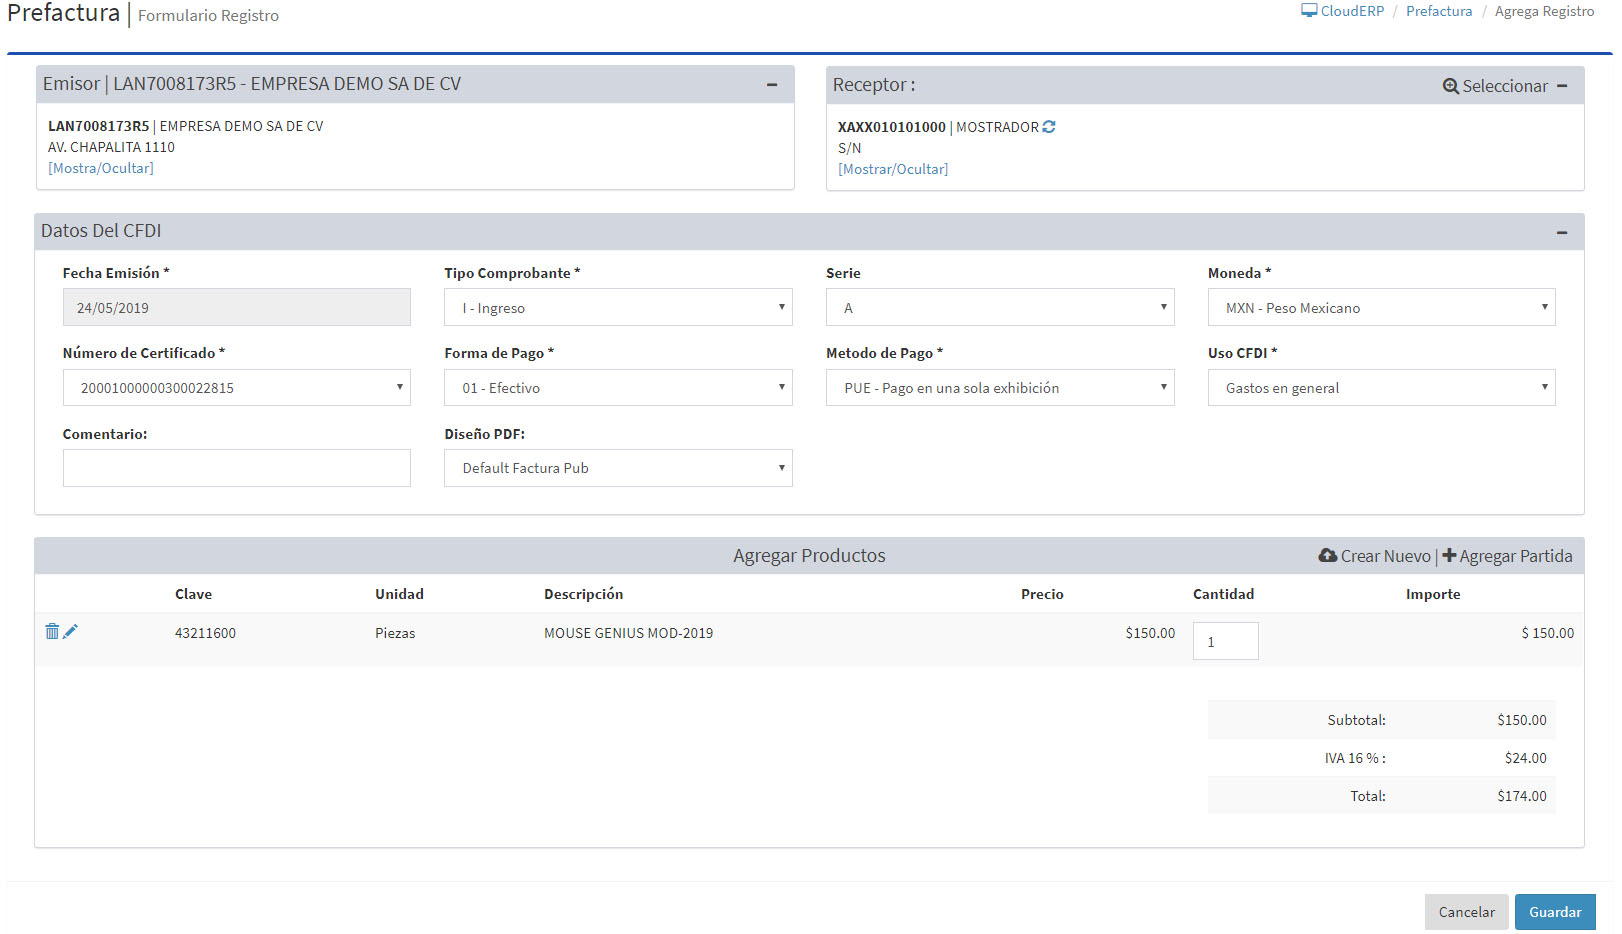Screen dimensions: 1622x934
Task: Click the magnifier icon next to Seleccionar
Action: (x=1451, y=86)
